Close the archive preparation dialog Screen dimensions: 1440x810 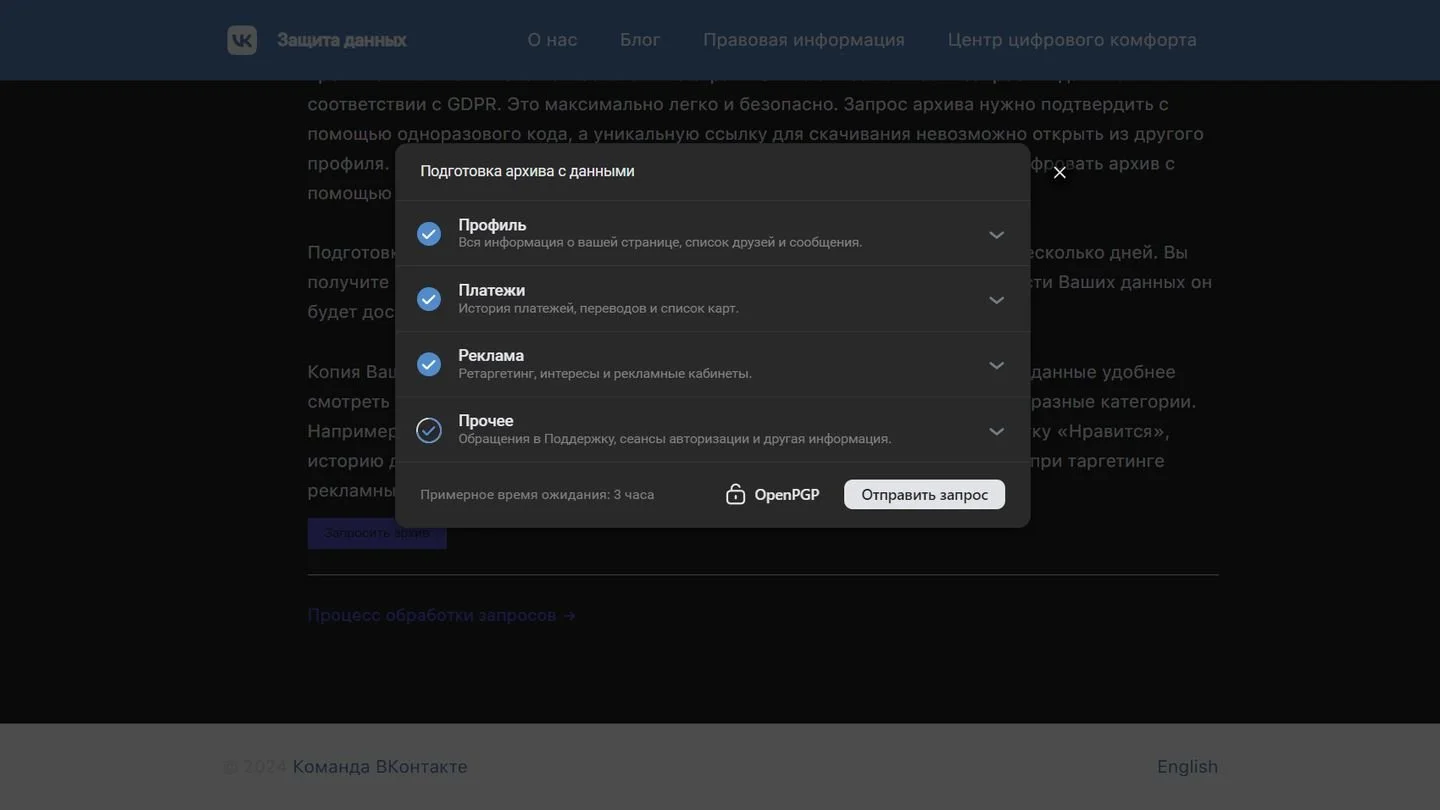pyautogui.click(x=1060, y=172)
